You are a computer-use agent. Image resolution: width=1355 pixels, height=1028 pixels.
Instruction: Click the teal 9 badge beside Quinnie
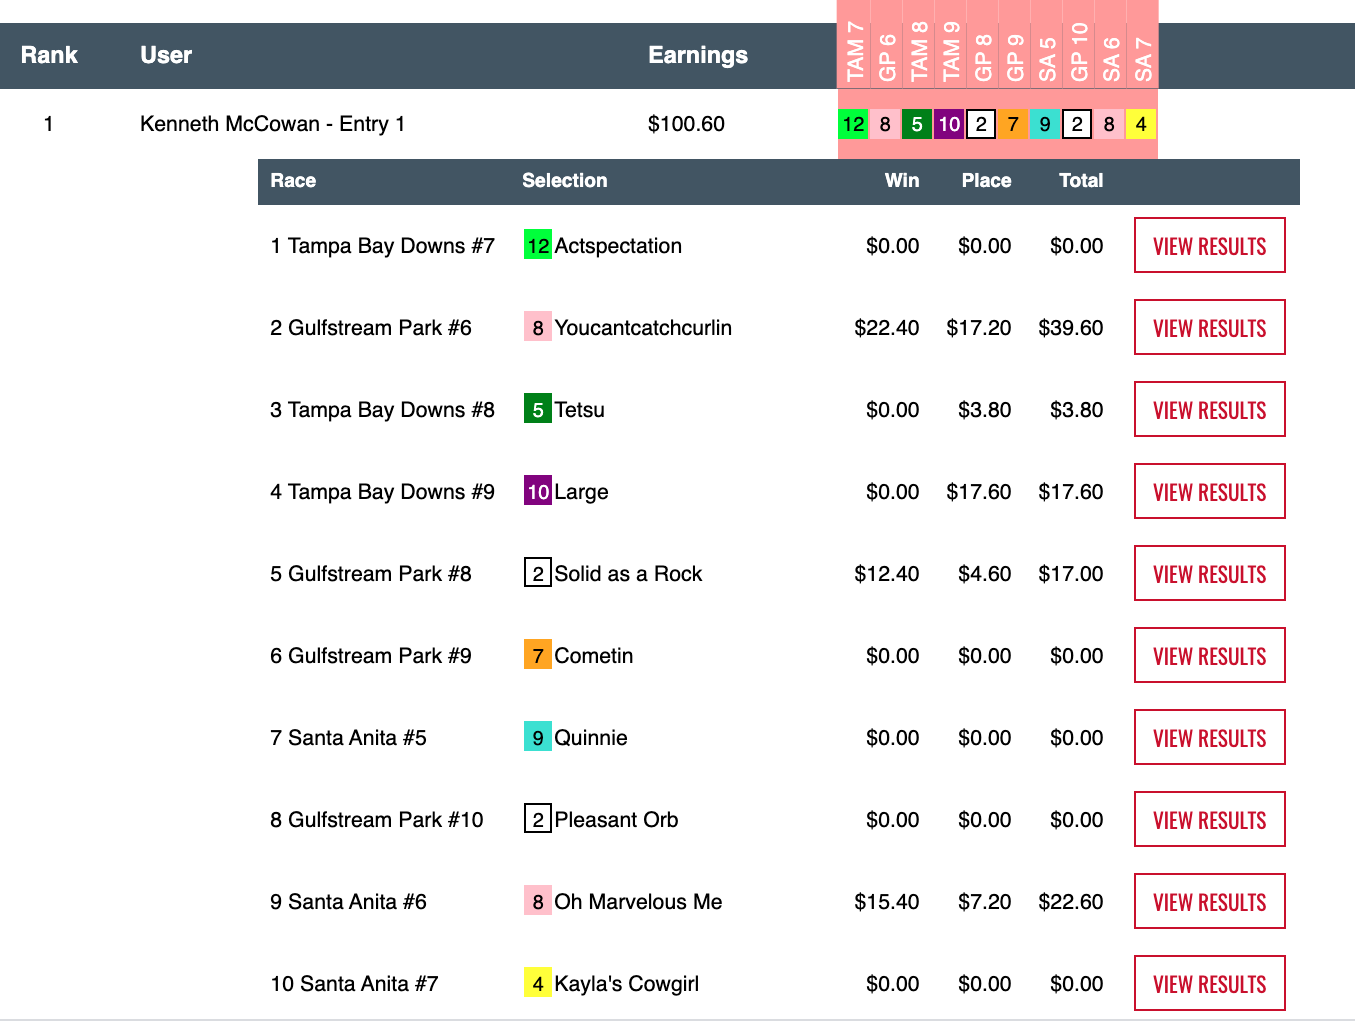pyautogui.click(x=537, y=738)
